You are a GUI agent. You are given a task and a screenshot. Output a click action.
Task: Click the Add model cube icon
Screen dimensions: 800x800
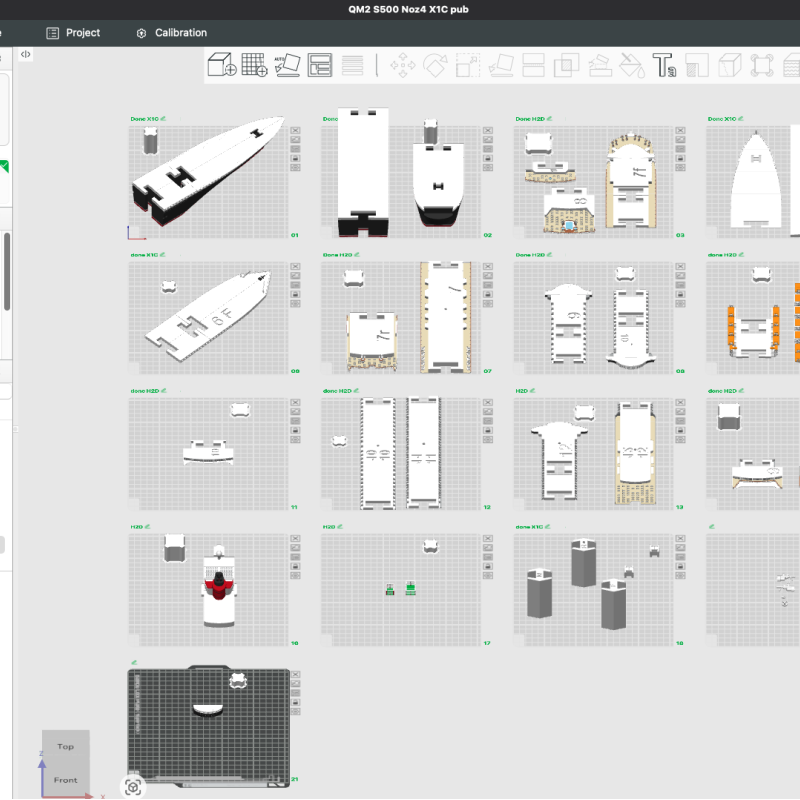[221, 66]
